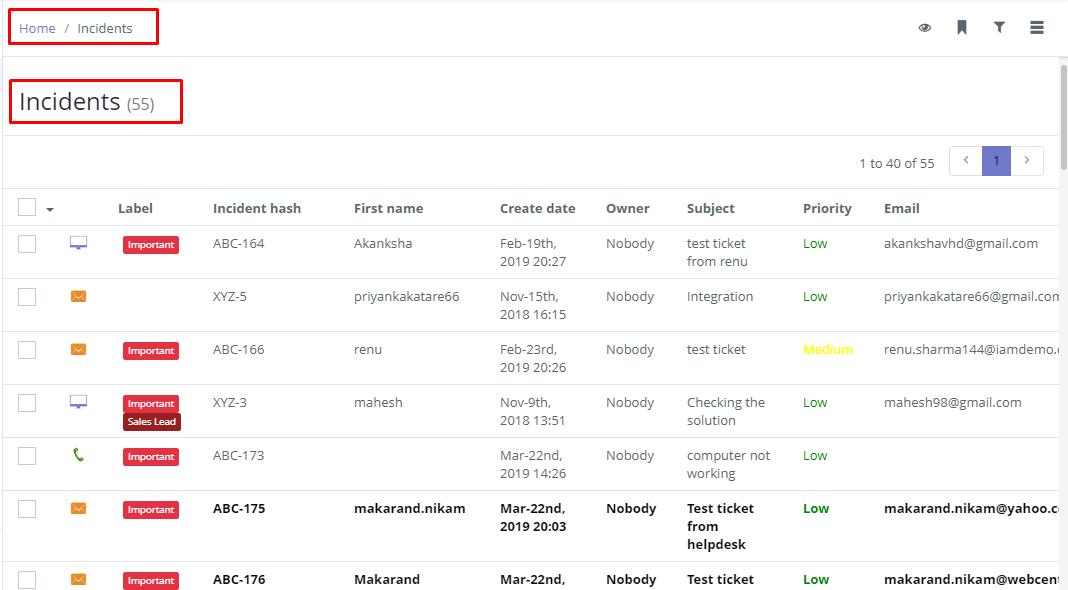Click the Incidents breadcrumb item
The image size is (1068, 590).
[x=106, y=28]
